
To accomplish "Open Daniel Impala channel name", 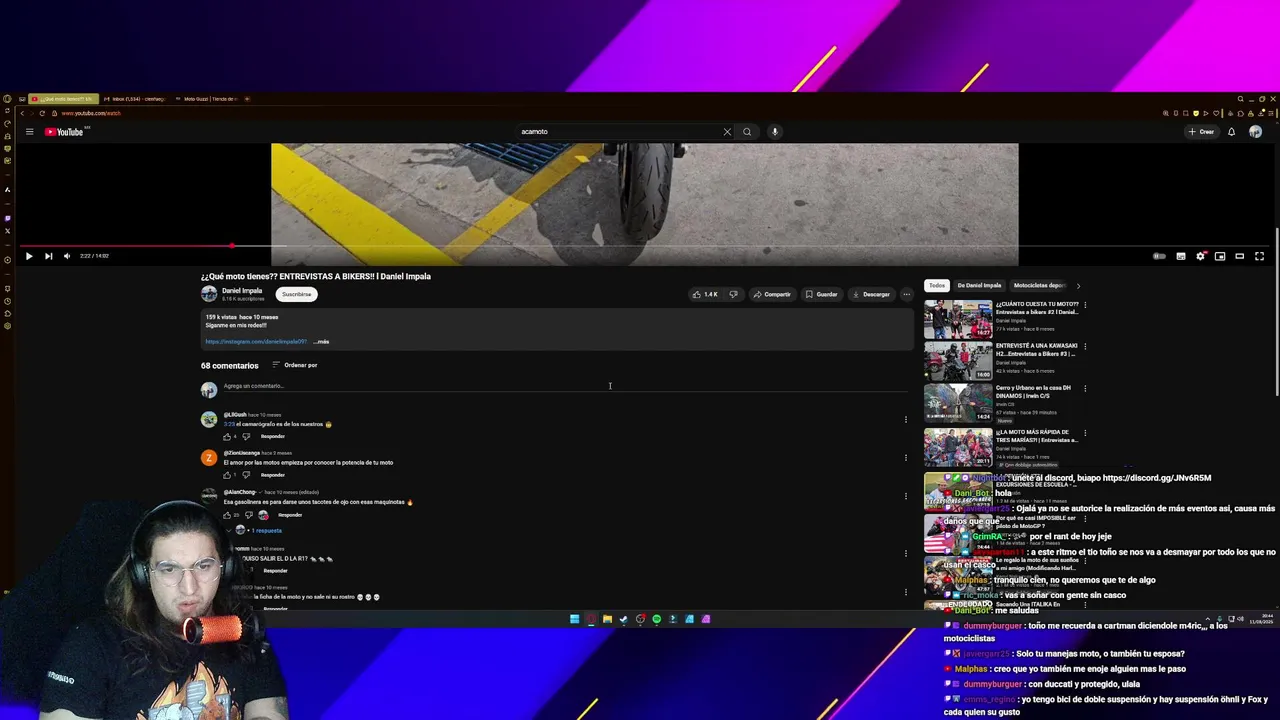I will pos(242,291).
